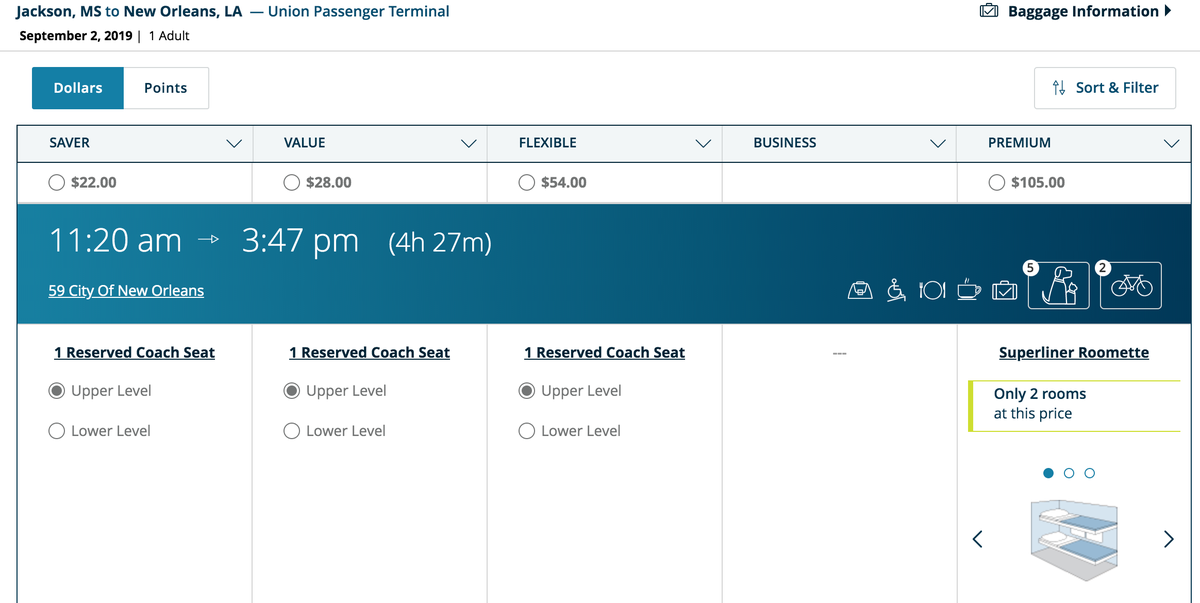Click the dining car plate icon
1200x603 pixels.
click(x=932, y=289)
